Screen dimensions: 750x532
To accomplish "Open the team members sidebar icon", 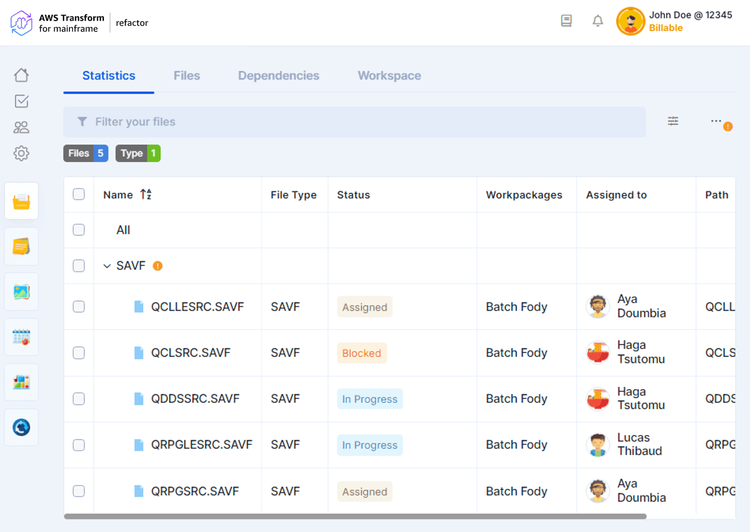I will pyautogui.click(x=21, y=127).
